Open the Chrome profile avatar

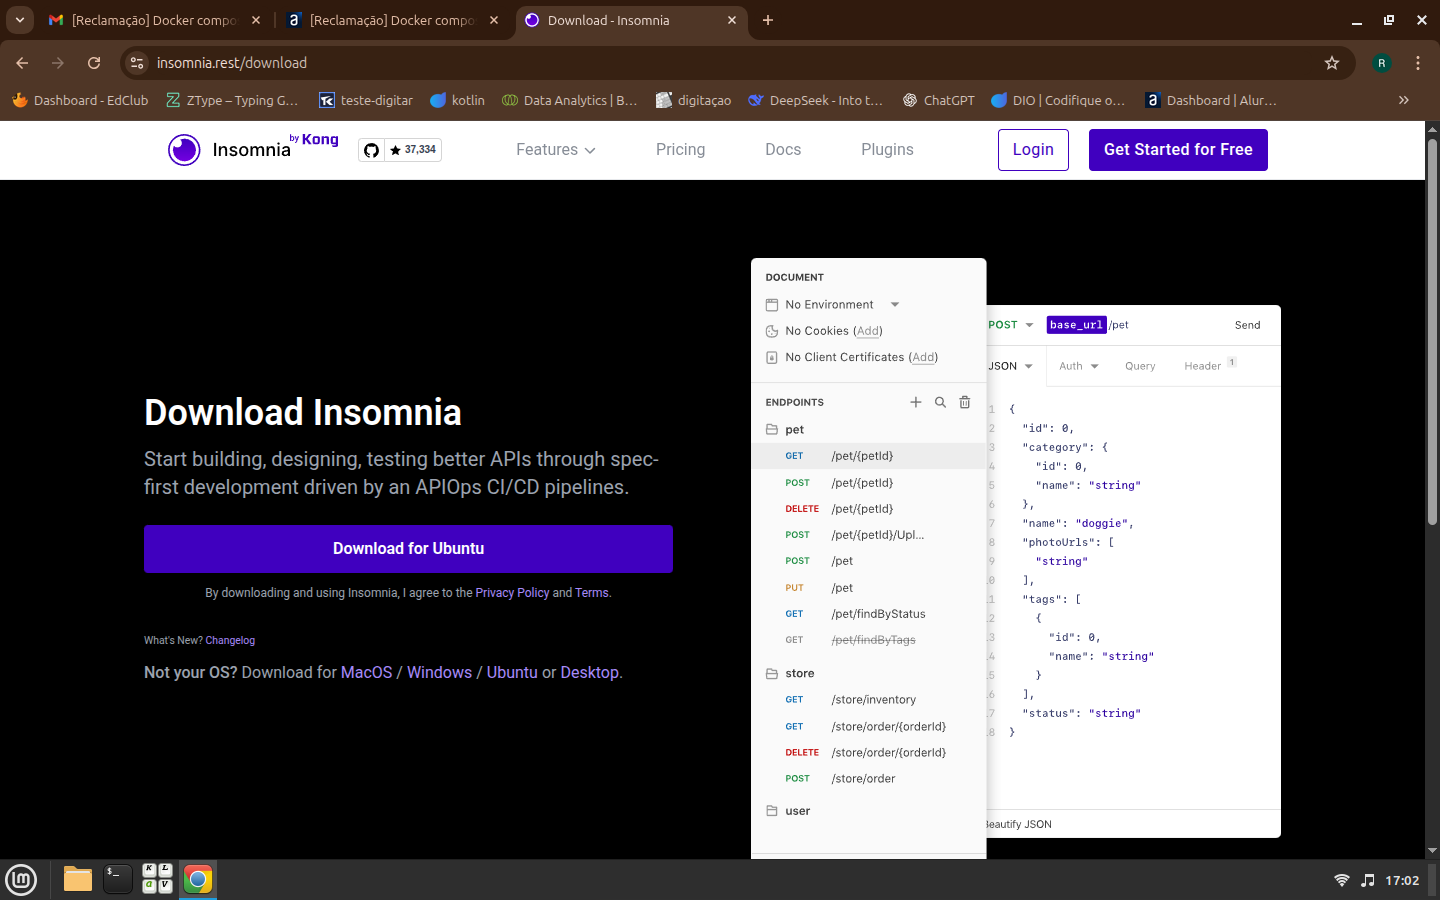coord(1382,63)
